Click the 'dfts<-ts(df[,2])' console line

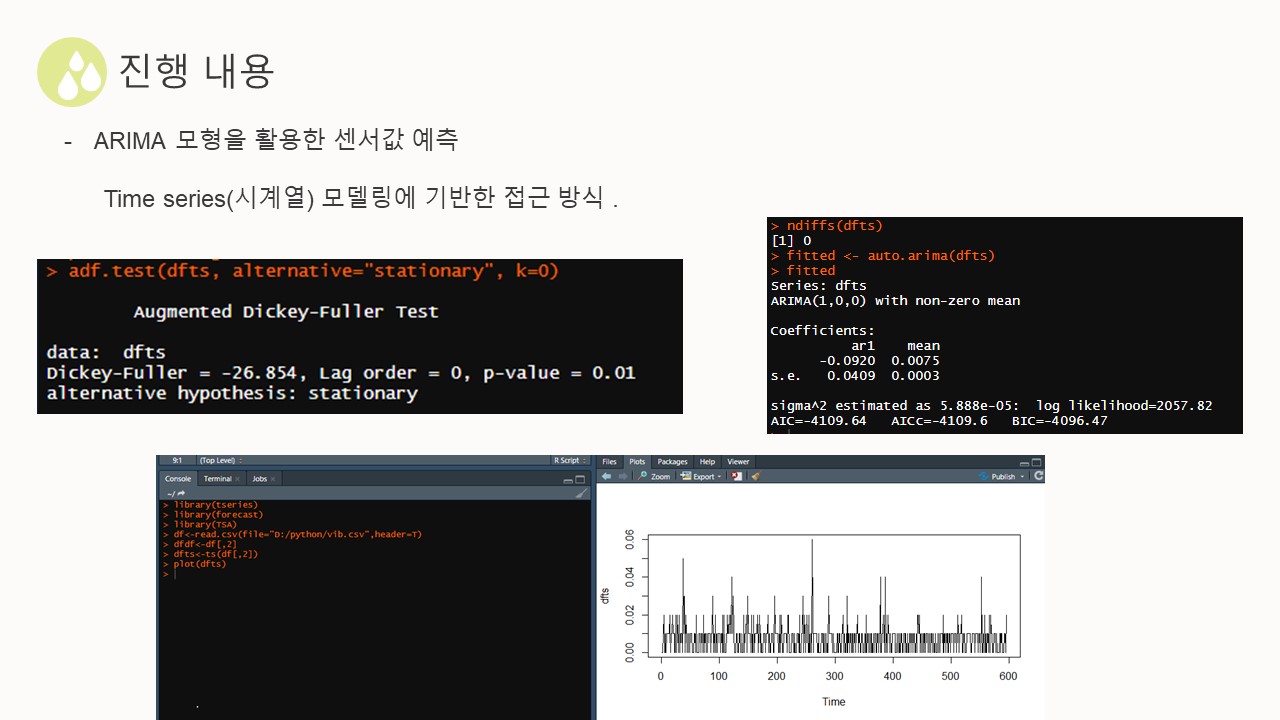click(210, 554)
